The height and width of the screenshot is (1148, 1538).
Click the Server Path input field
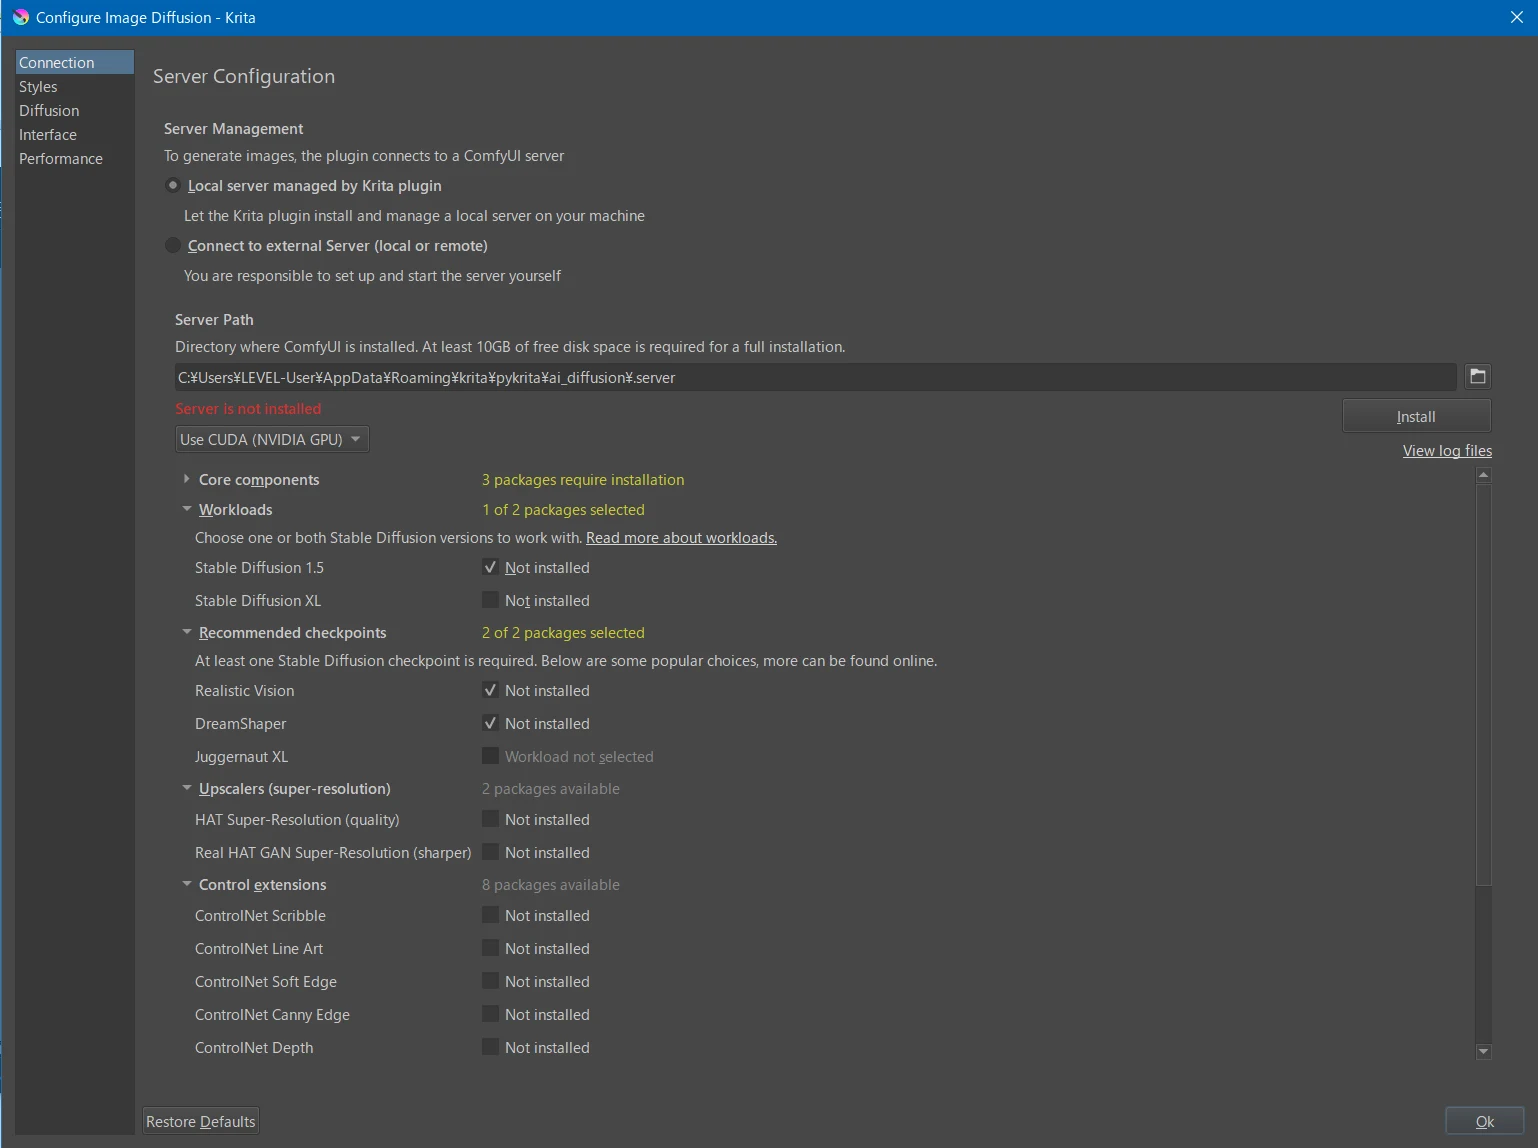pyautogui.click(x=815, y=377)
